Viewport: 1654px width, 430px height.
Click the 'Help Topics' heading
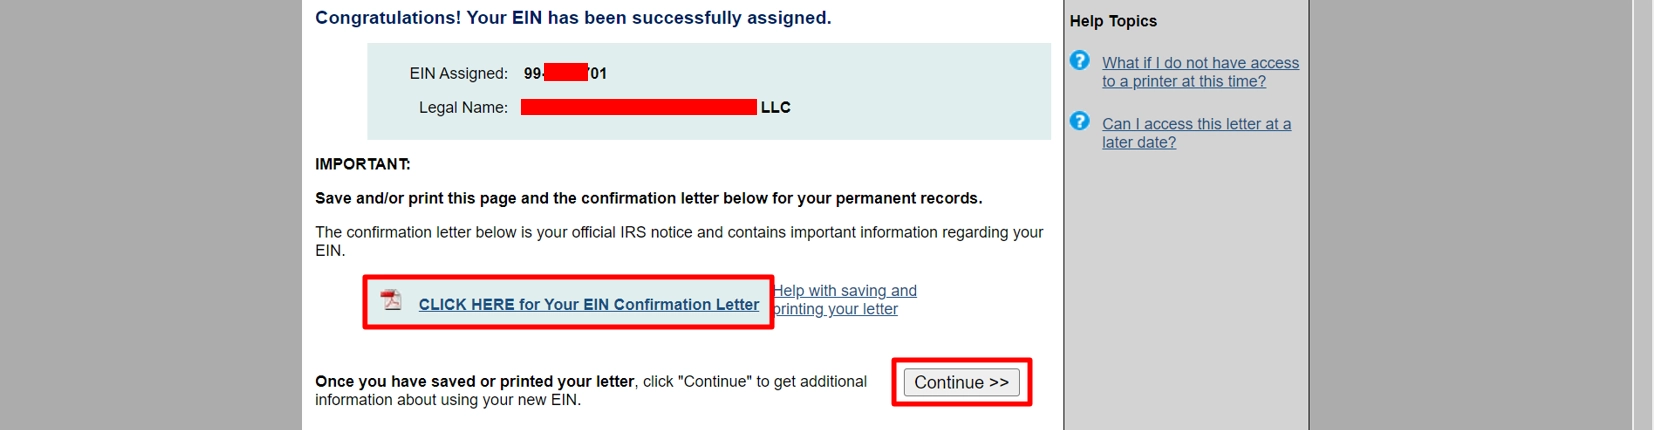click(1113, 21)
